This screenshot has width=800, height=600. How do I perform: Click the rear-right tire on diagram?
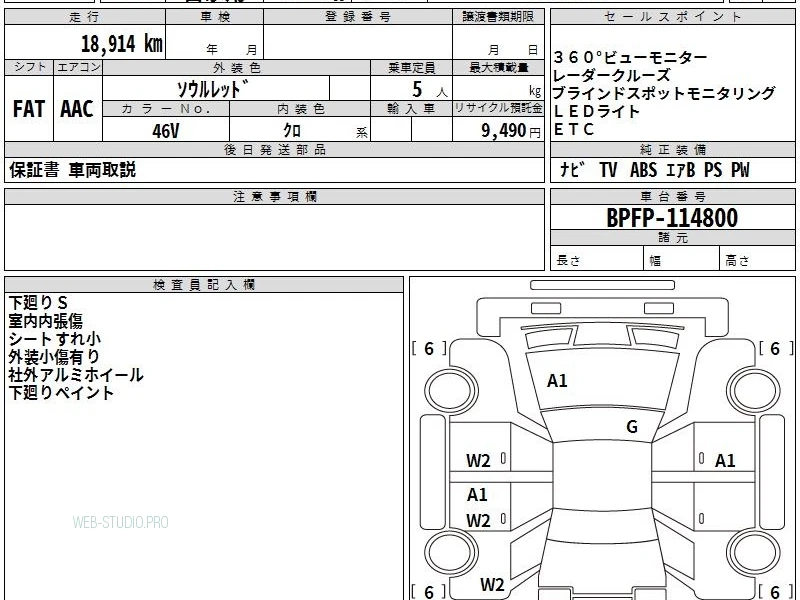754,553
